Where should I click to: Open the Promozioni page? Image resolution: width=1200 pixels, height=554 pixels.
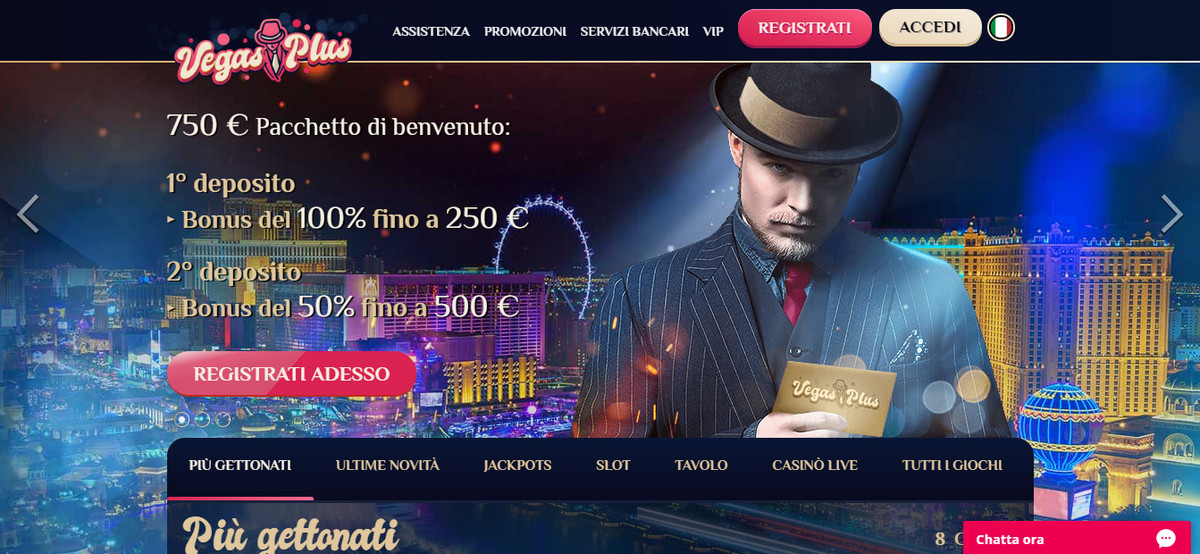[x=525, y=31]
